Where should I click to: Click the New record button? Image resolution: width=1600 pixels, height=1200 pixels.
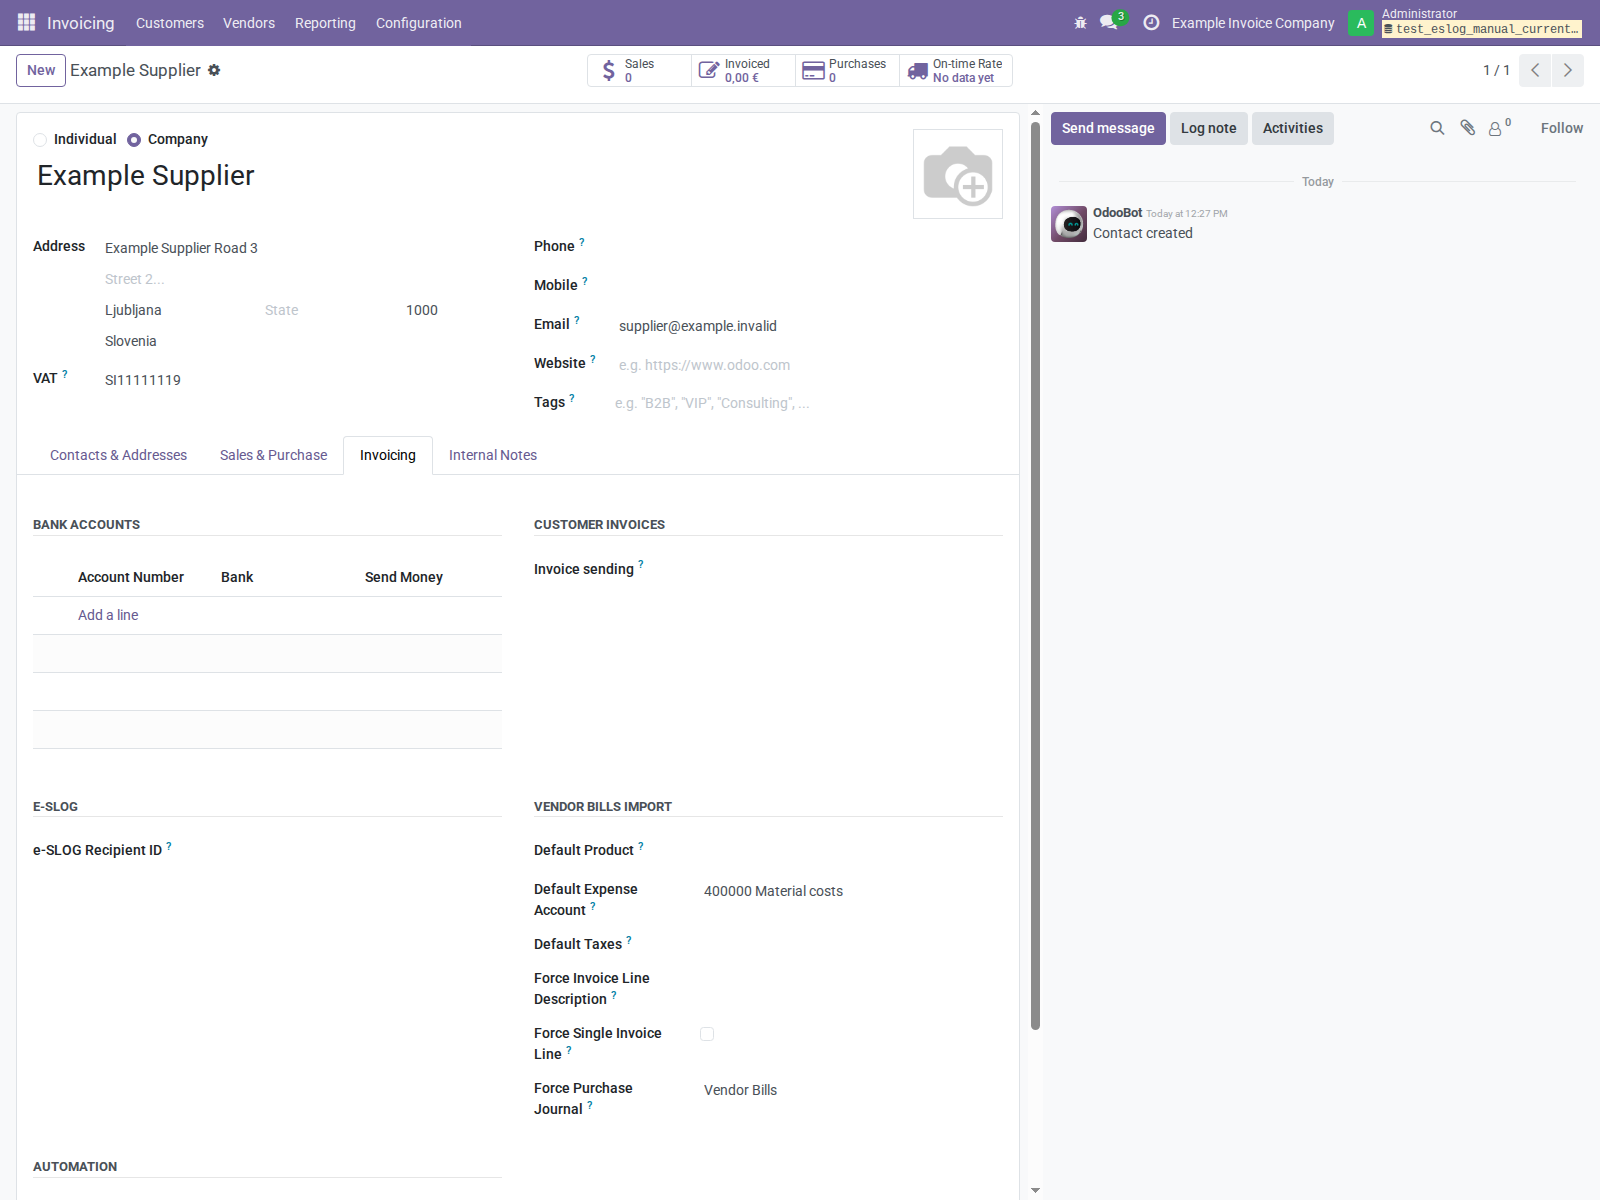(x=41, y=70)
